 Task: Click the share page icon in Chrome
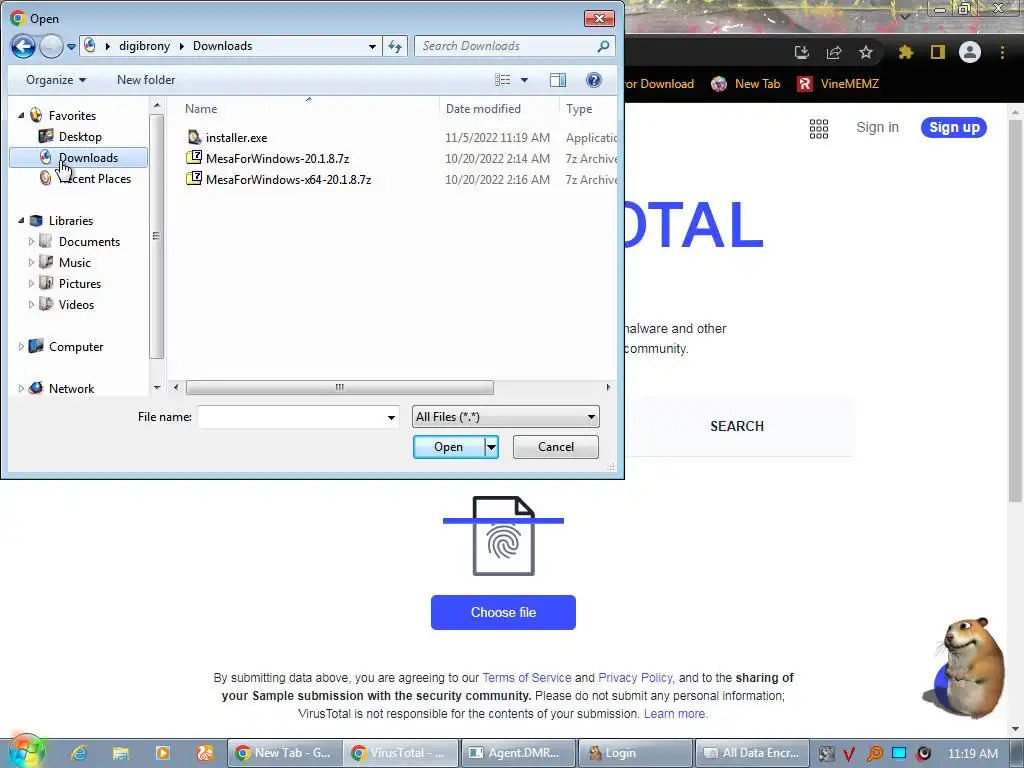(x=834, y=52)
